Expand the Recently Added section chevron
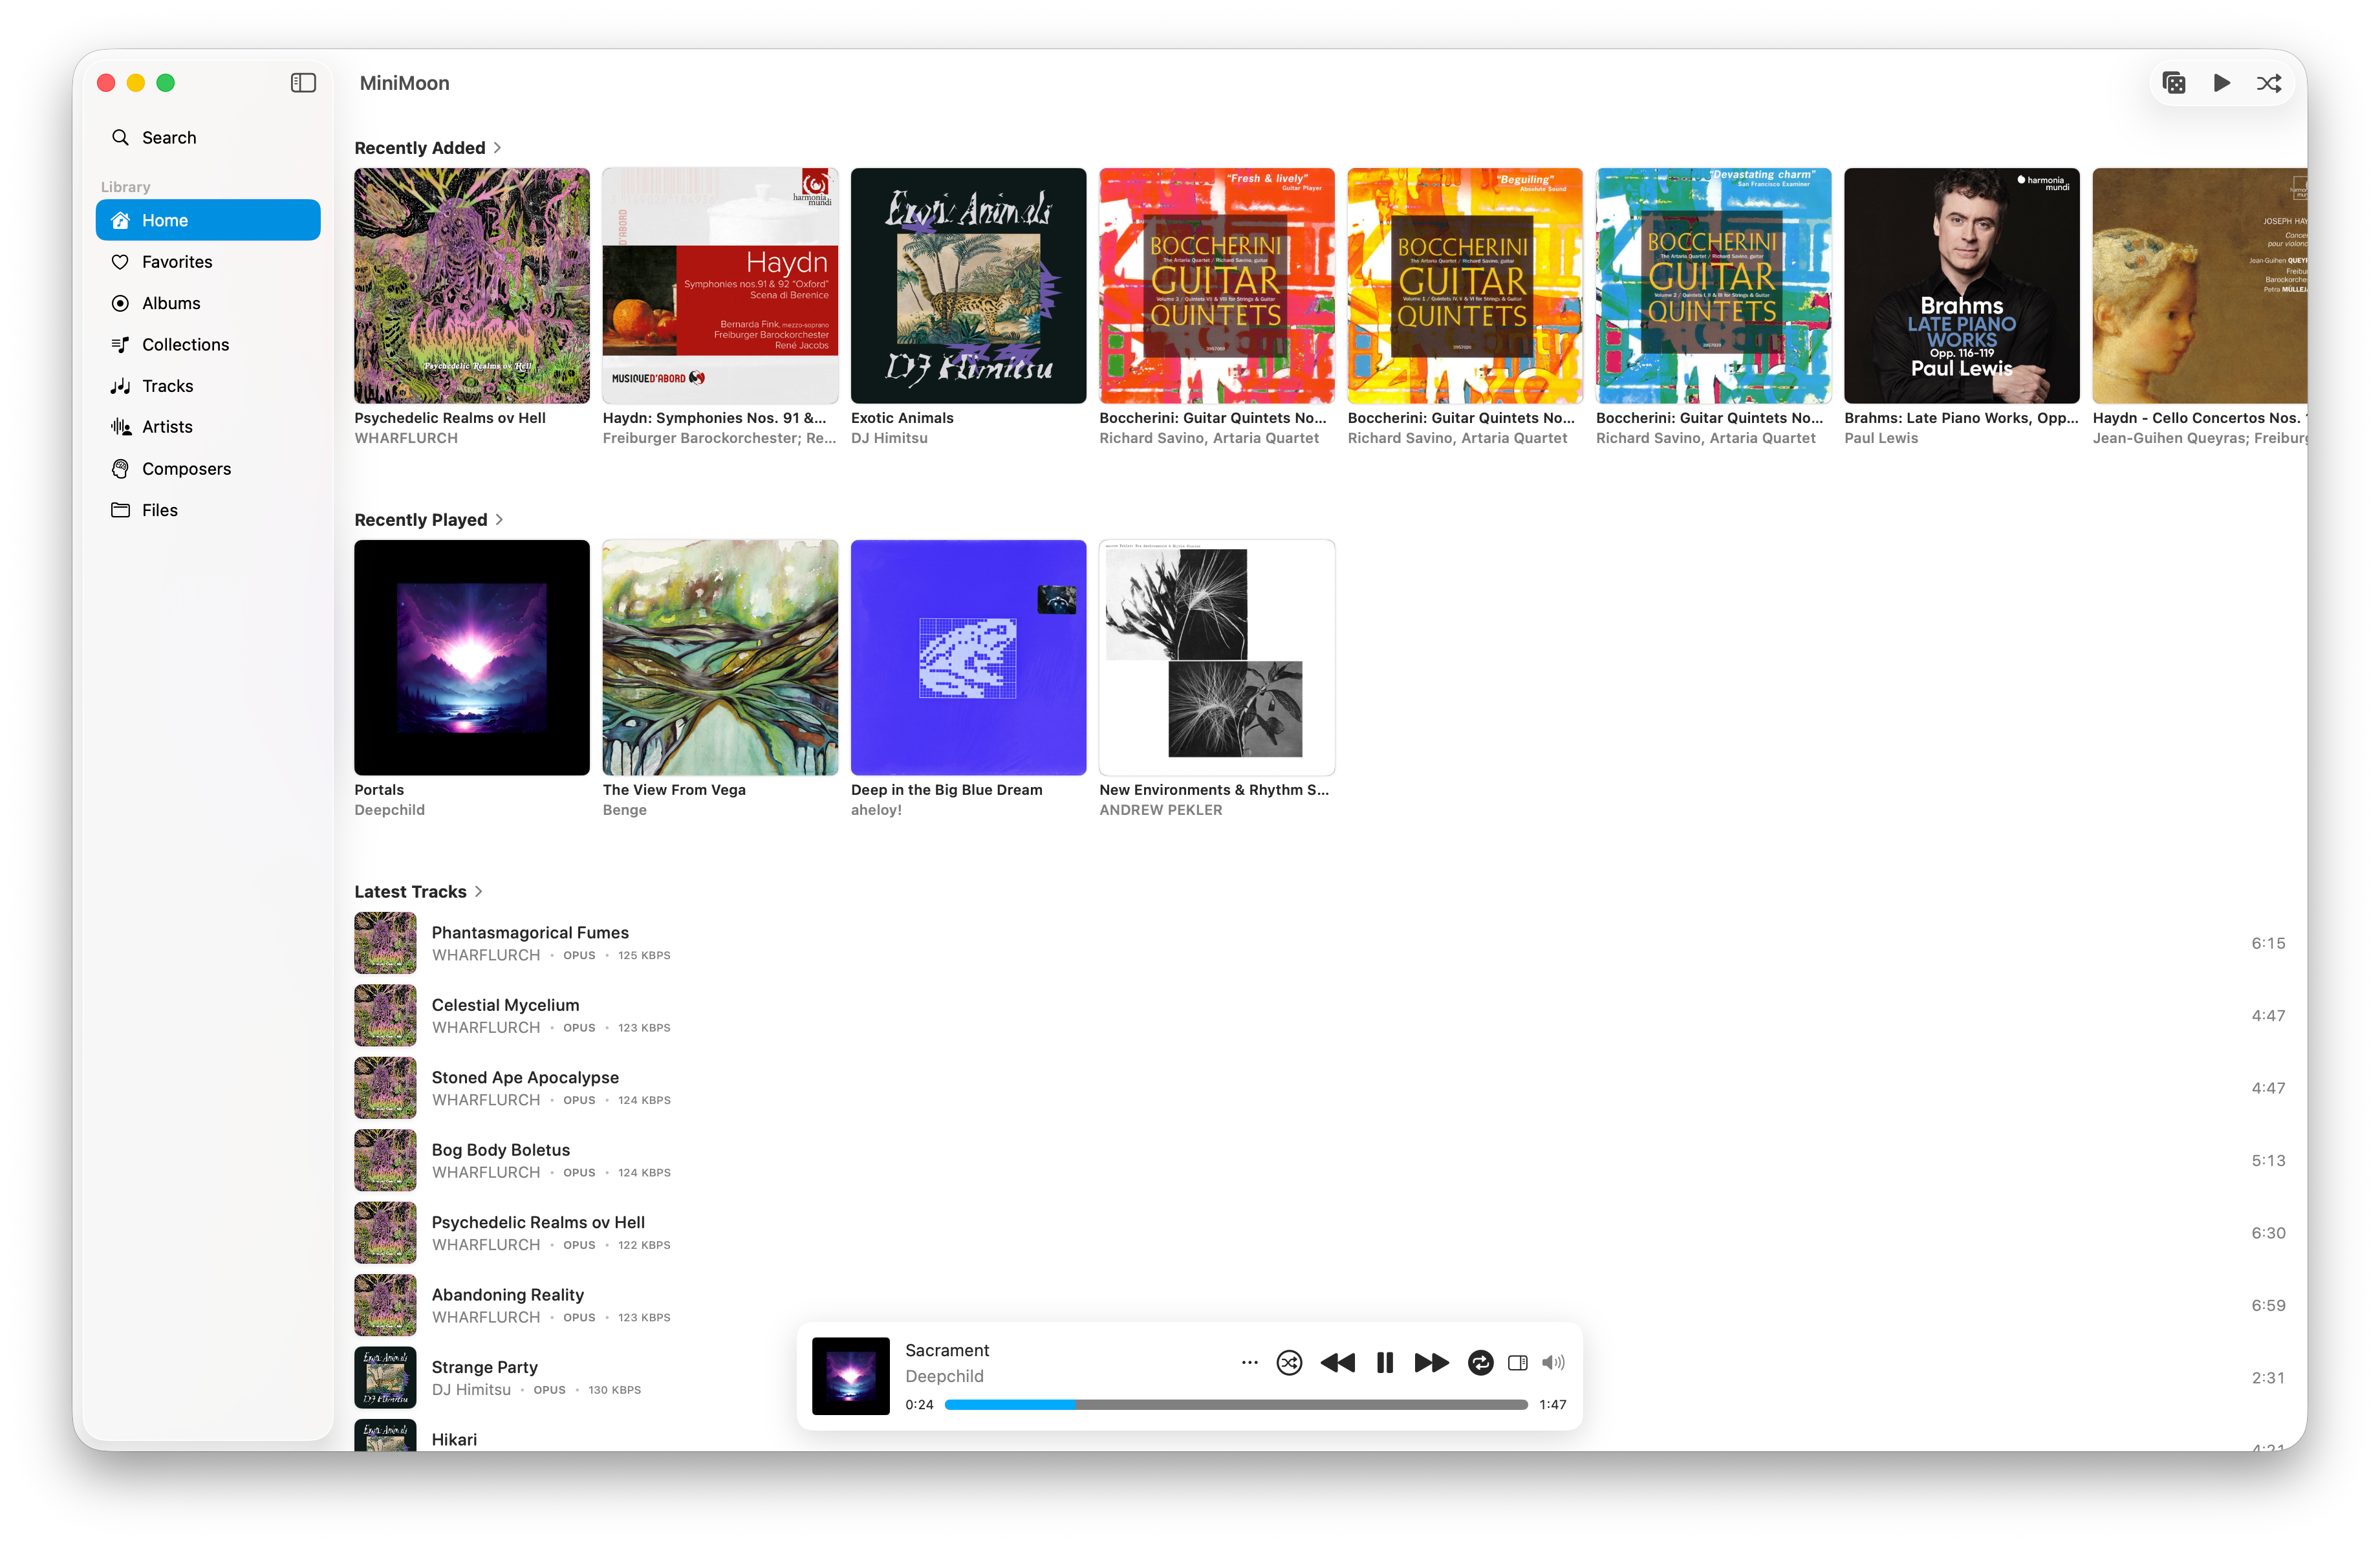The width and height of the screenshot is (2380, 1547). point(498,148)
